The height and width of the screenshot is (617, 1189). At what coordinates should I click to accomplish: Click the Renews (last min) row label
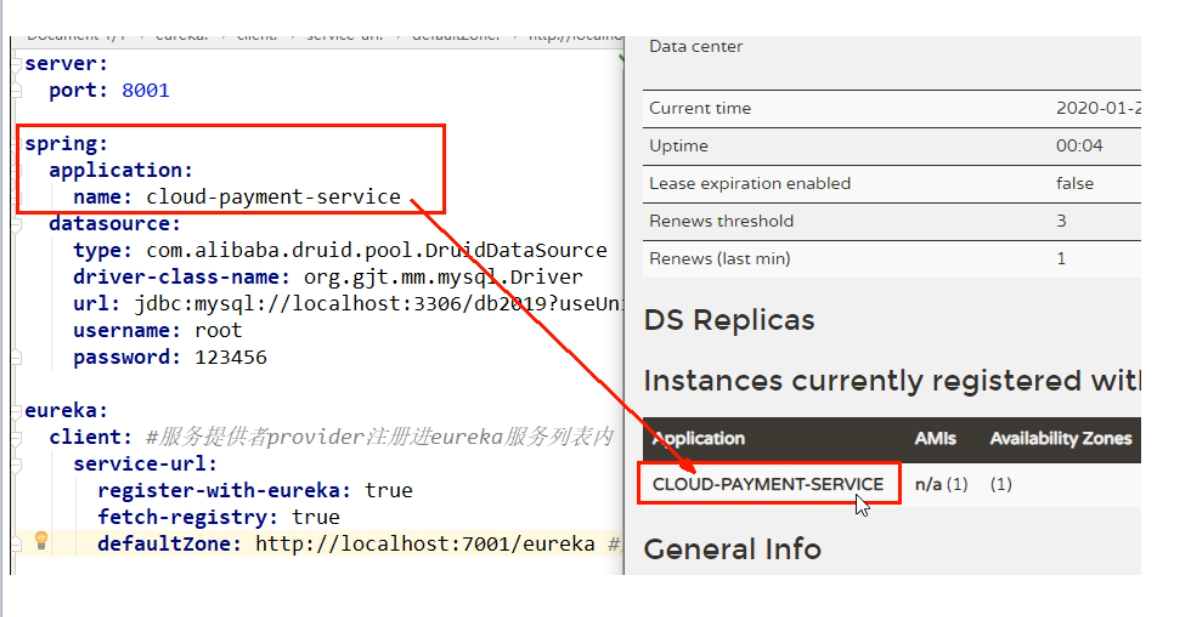coord(720,258)
